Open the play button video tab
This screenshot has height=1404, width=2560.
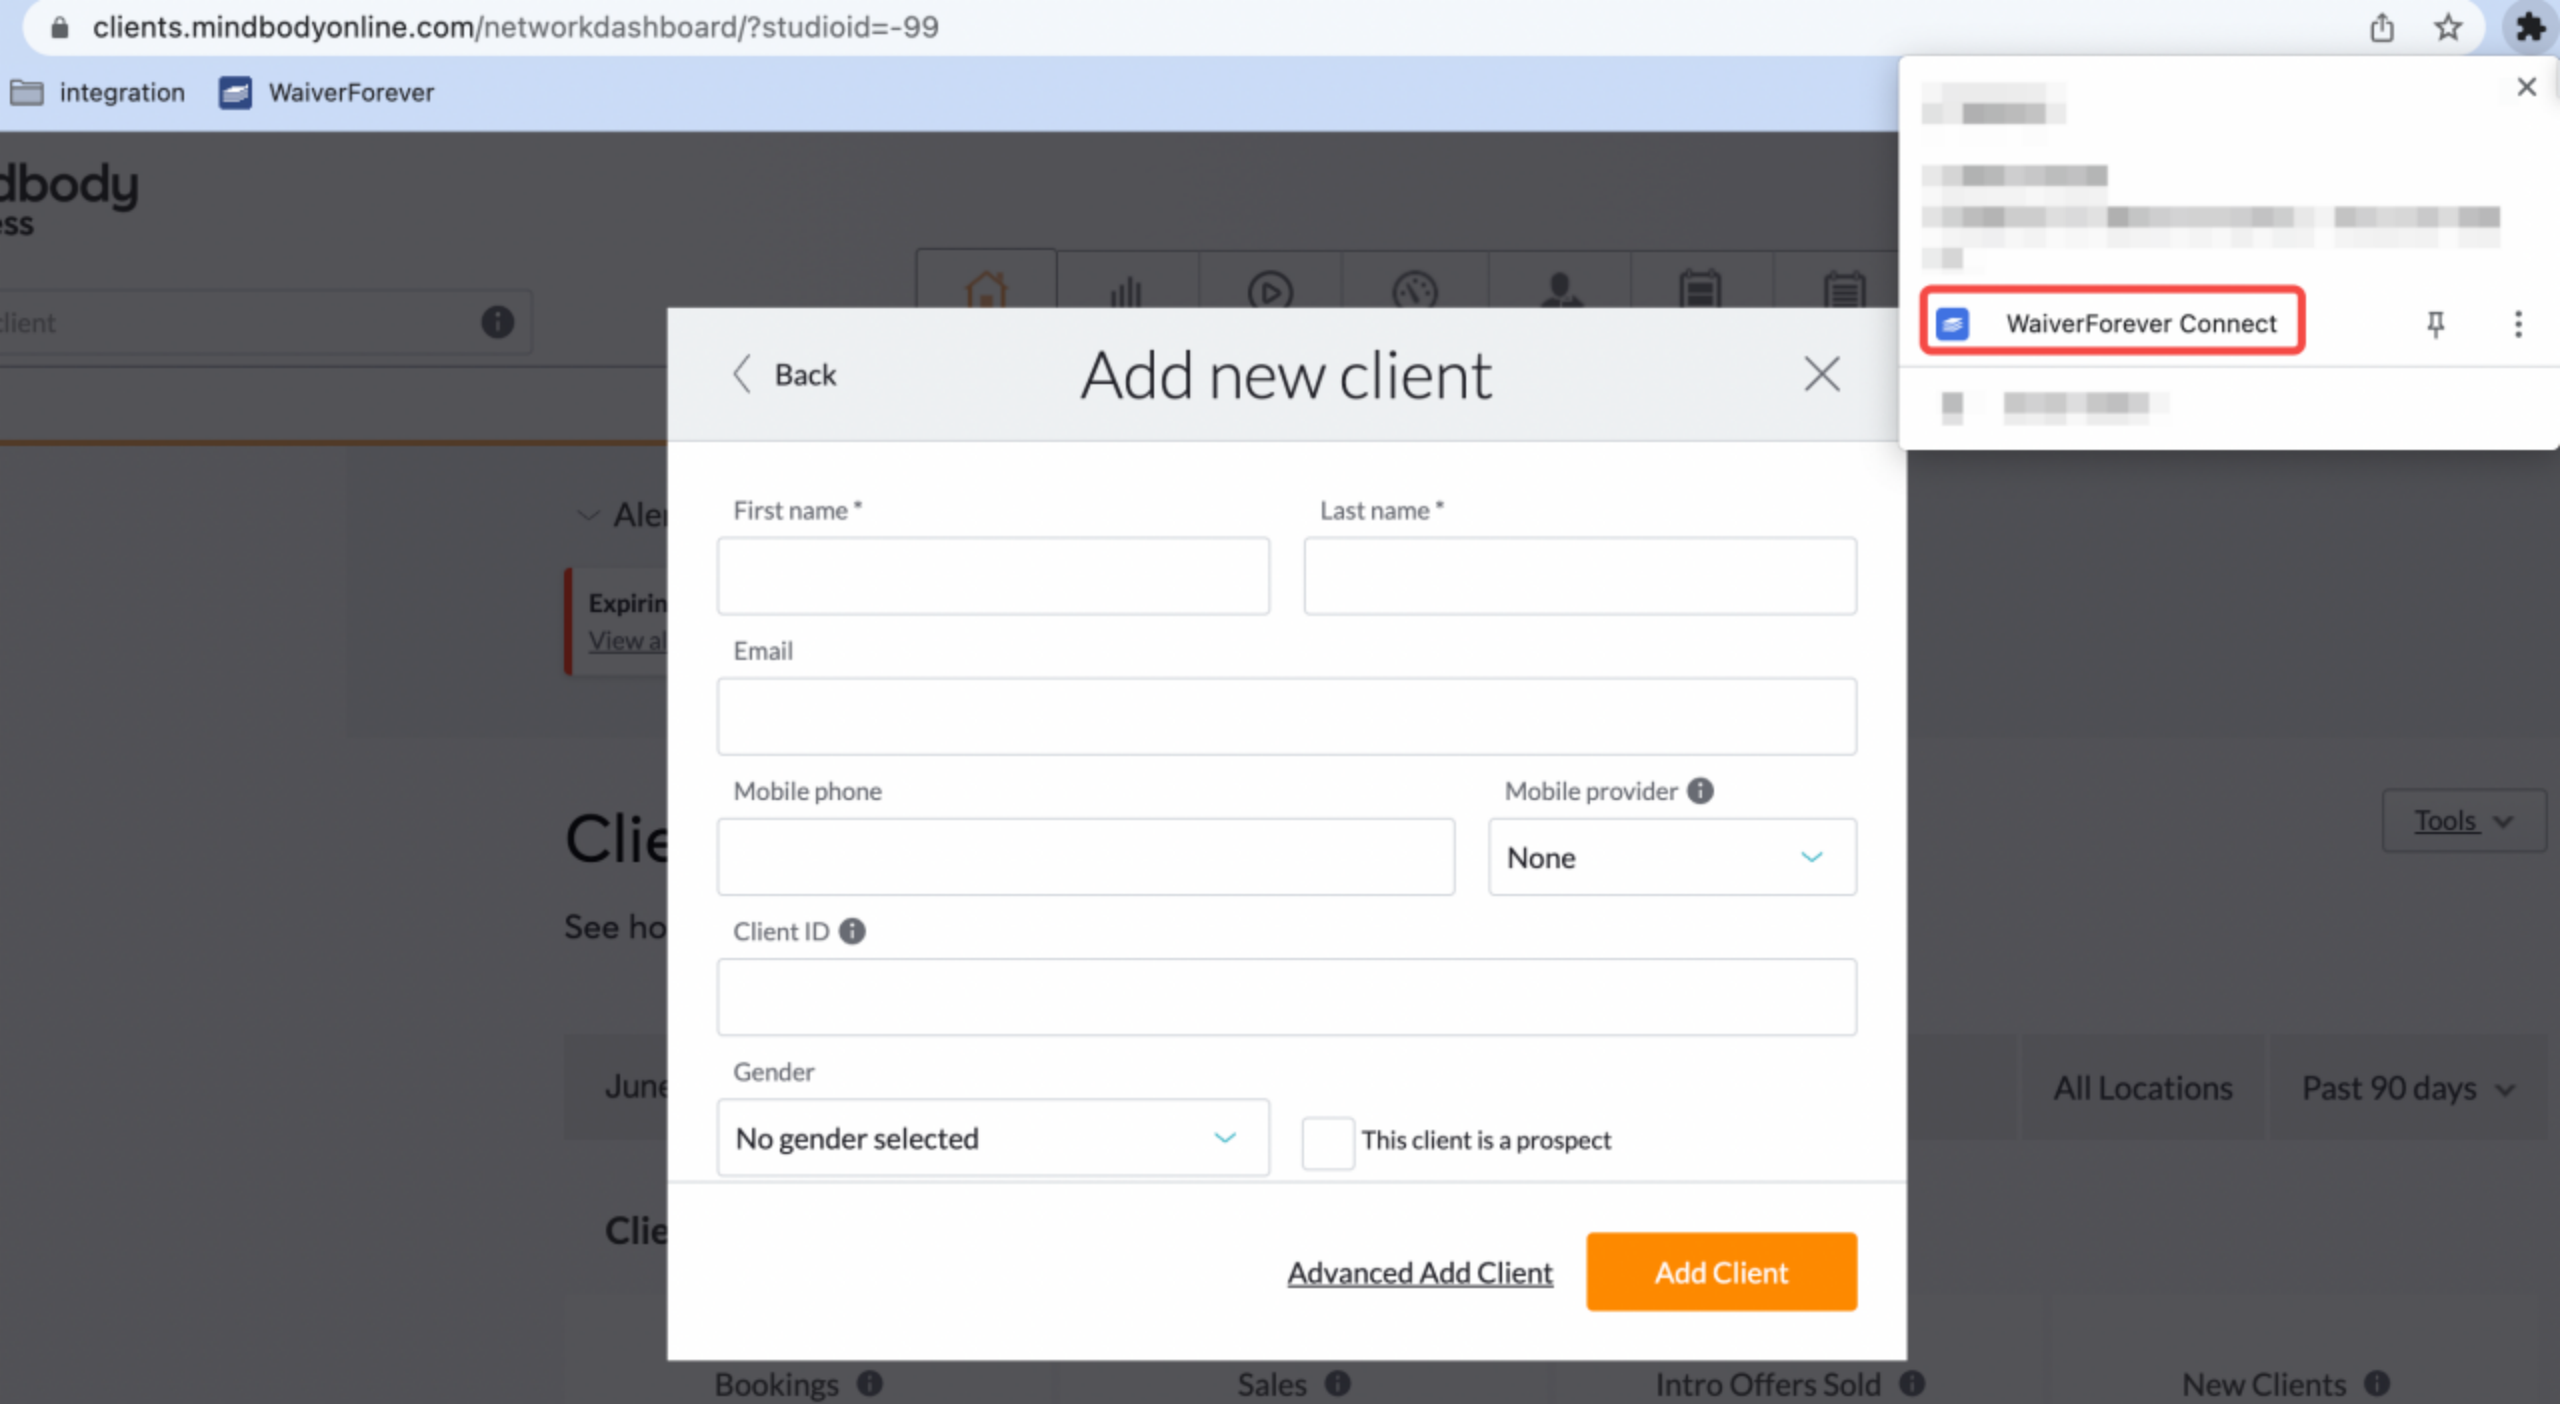pyautogui.click(x=1270, y=290)
